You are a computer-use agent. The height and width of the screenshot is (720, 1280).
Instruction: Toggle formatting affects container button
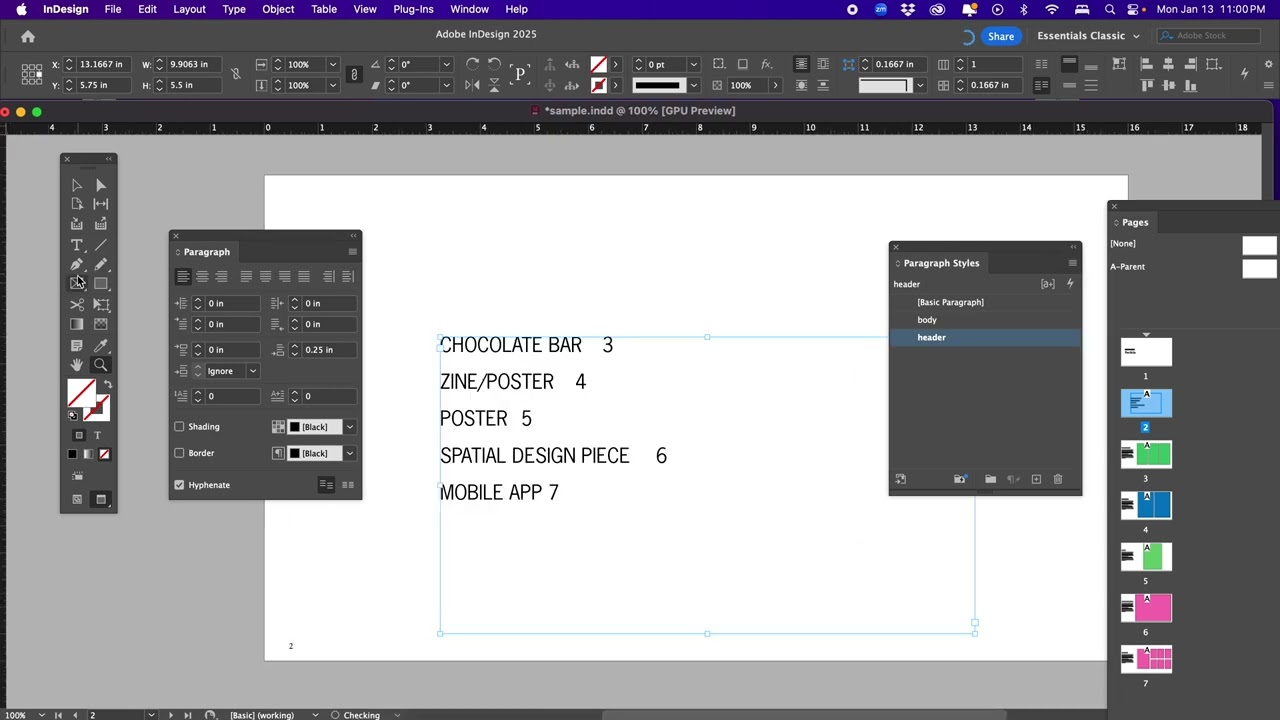pos(79,435)
